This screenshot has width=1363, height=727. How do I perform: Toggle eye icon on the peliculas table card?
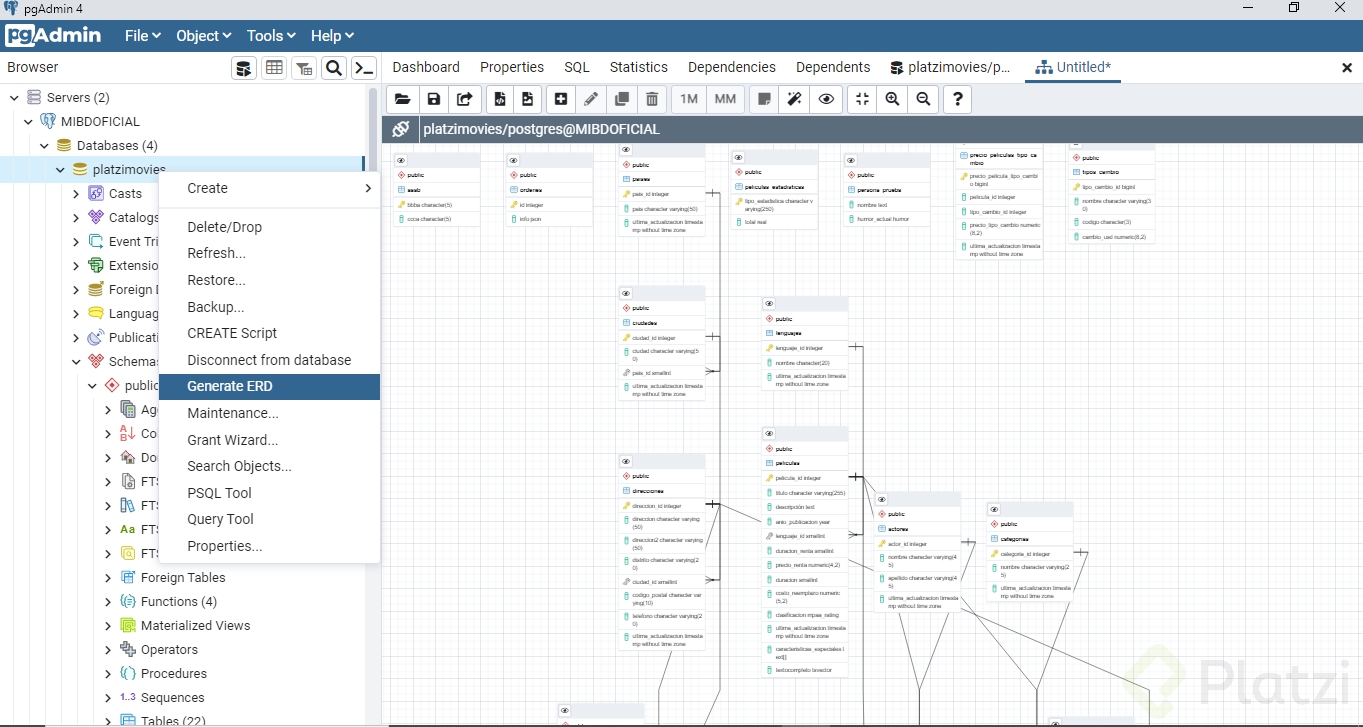[770, 434]
